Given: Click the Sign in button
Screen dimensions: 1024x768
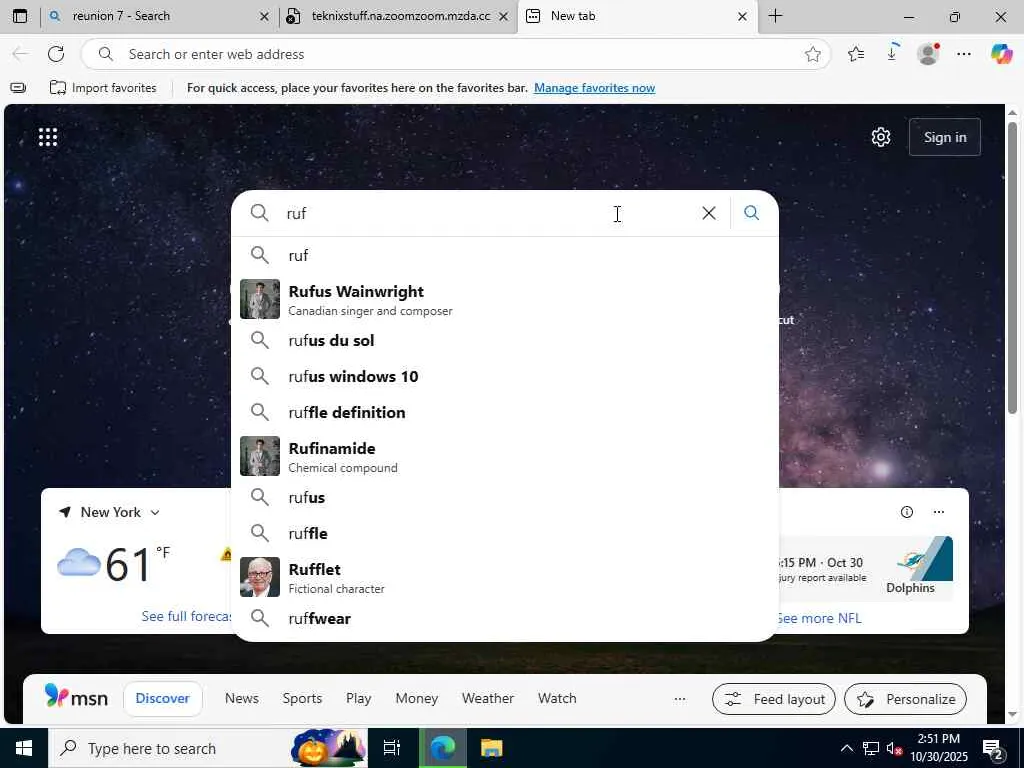Looking at the screenshot, I should pos(944,137).
